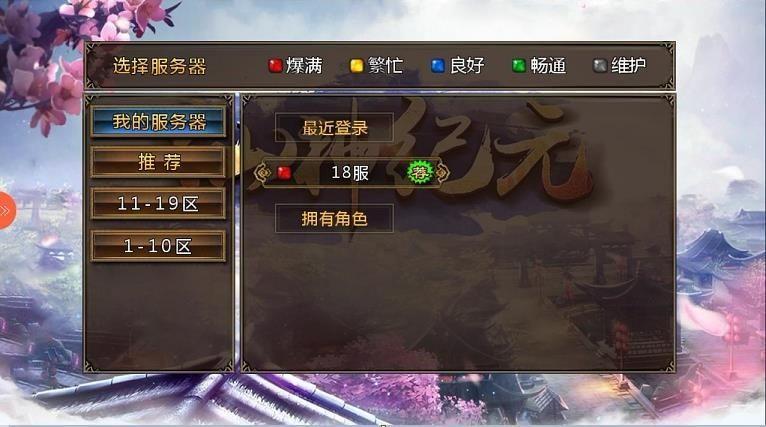
Task: Click the green 畅通 status gem
Action: coord(519,65)
